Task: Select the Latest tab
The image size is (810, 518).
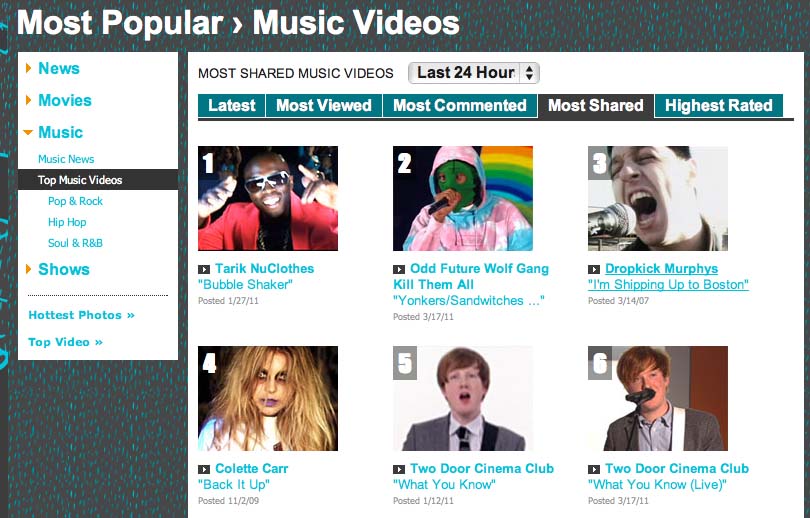Action: (231, 105)
